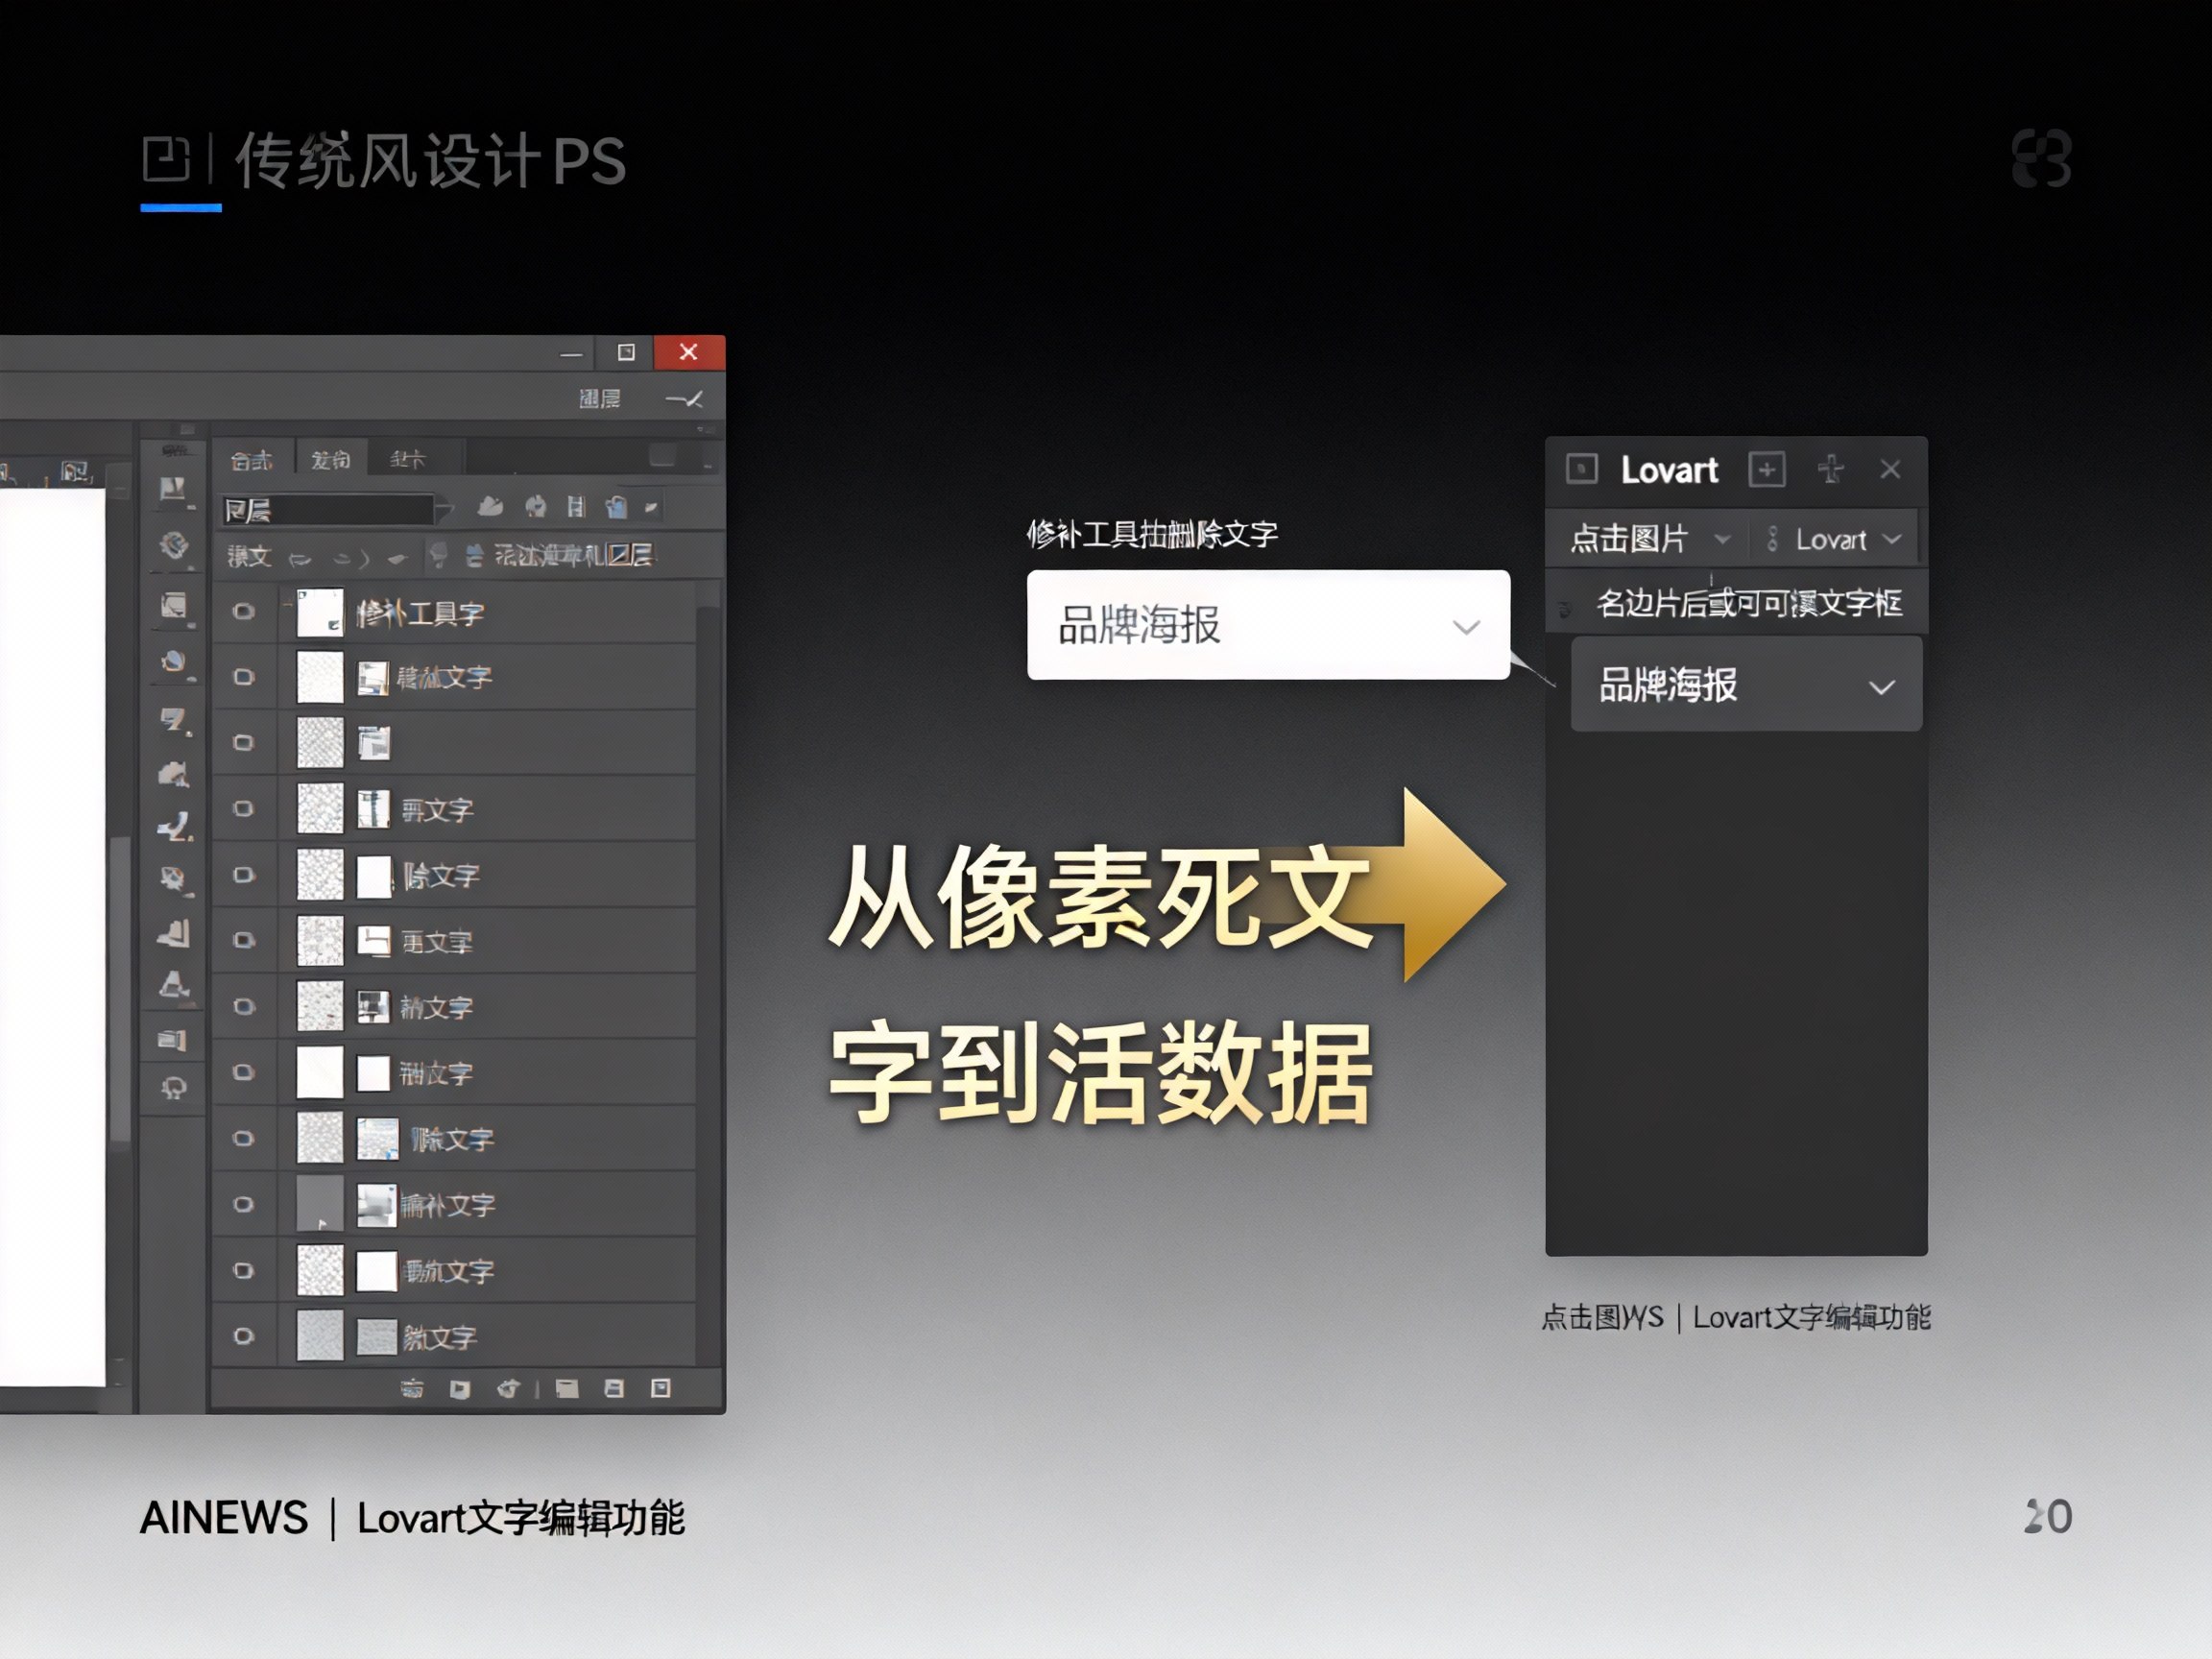
Task: Toggle visibility of the bottom layer in list
Action: 243,1336
